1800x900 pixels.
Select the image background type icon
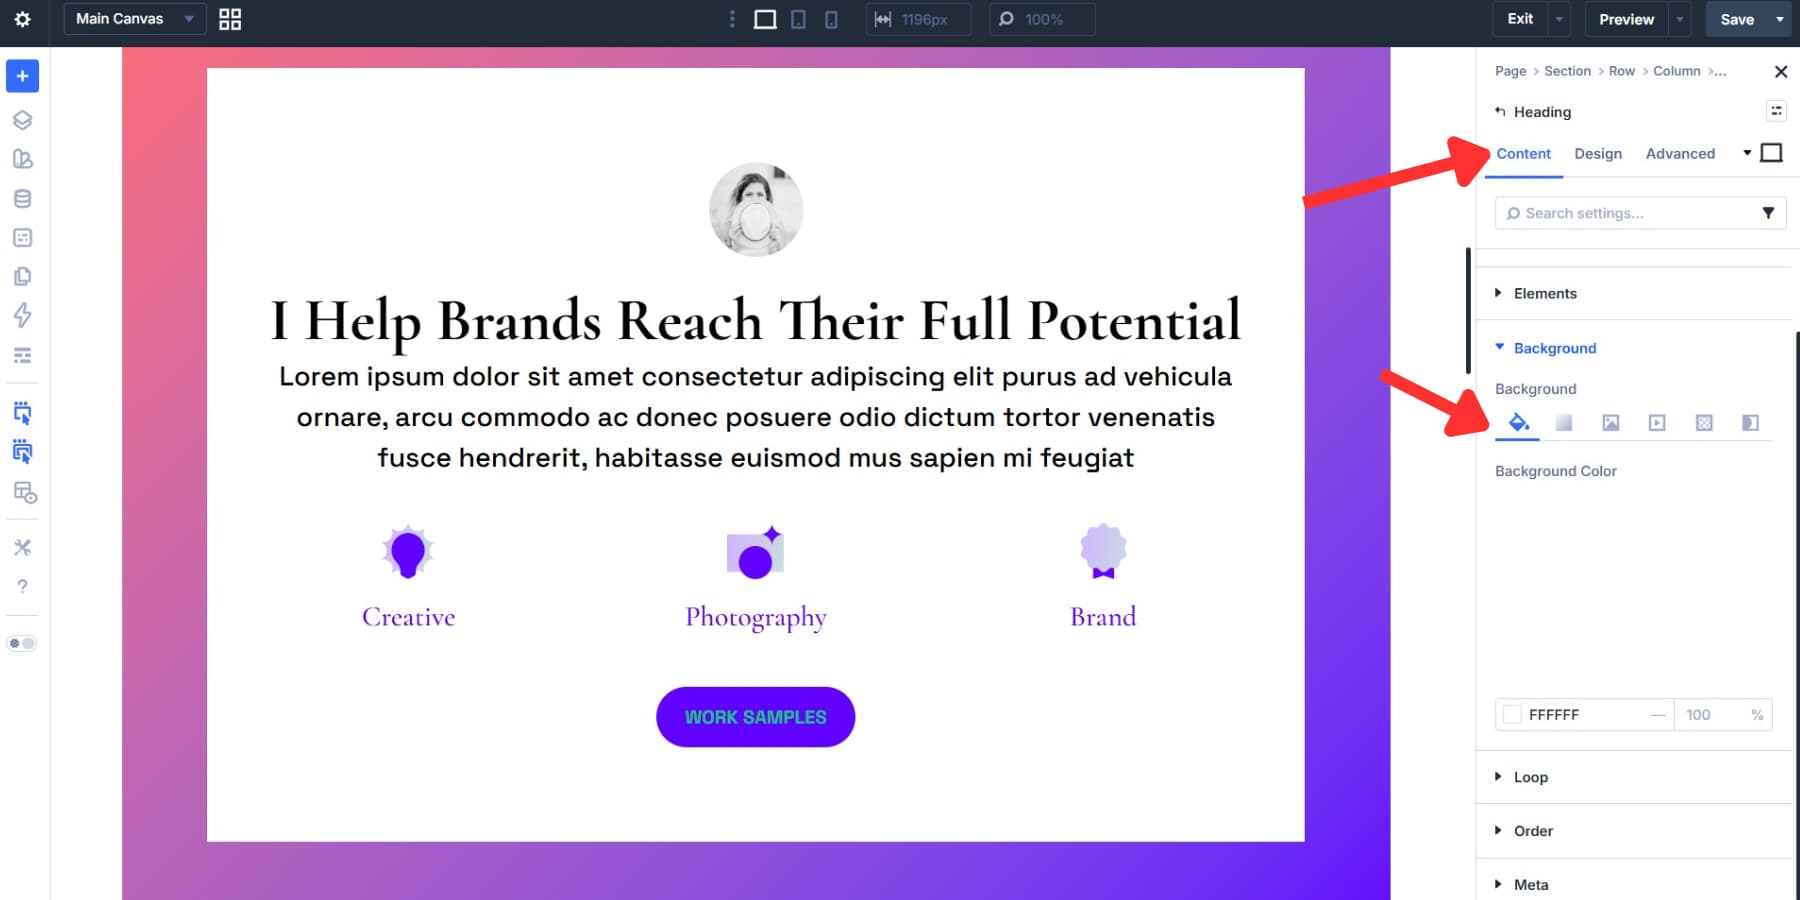tap(1611, 422)
